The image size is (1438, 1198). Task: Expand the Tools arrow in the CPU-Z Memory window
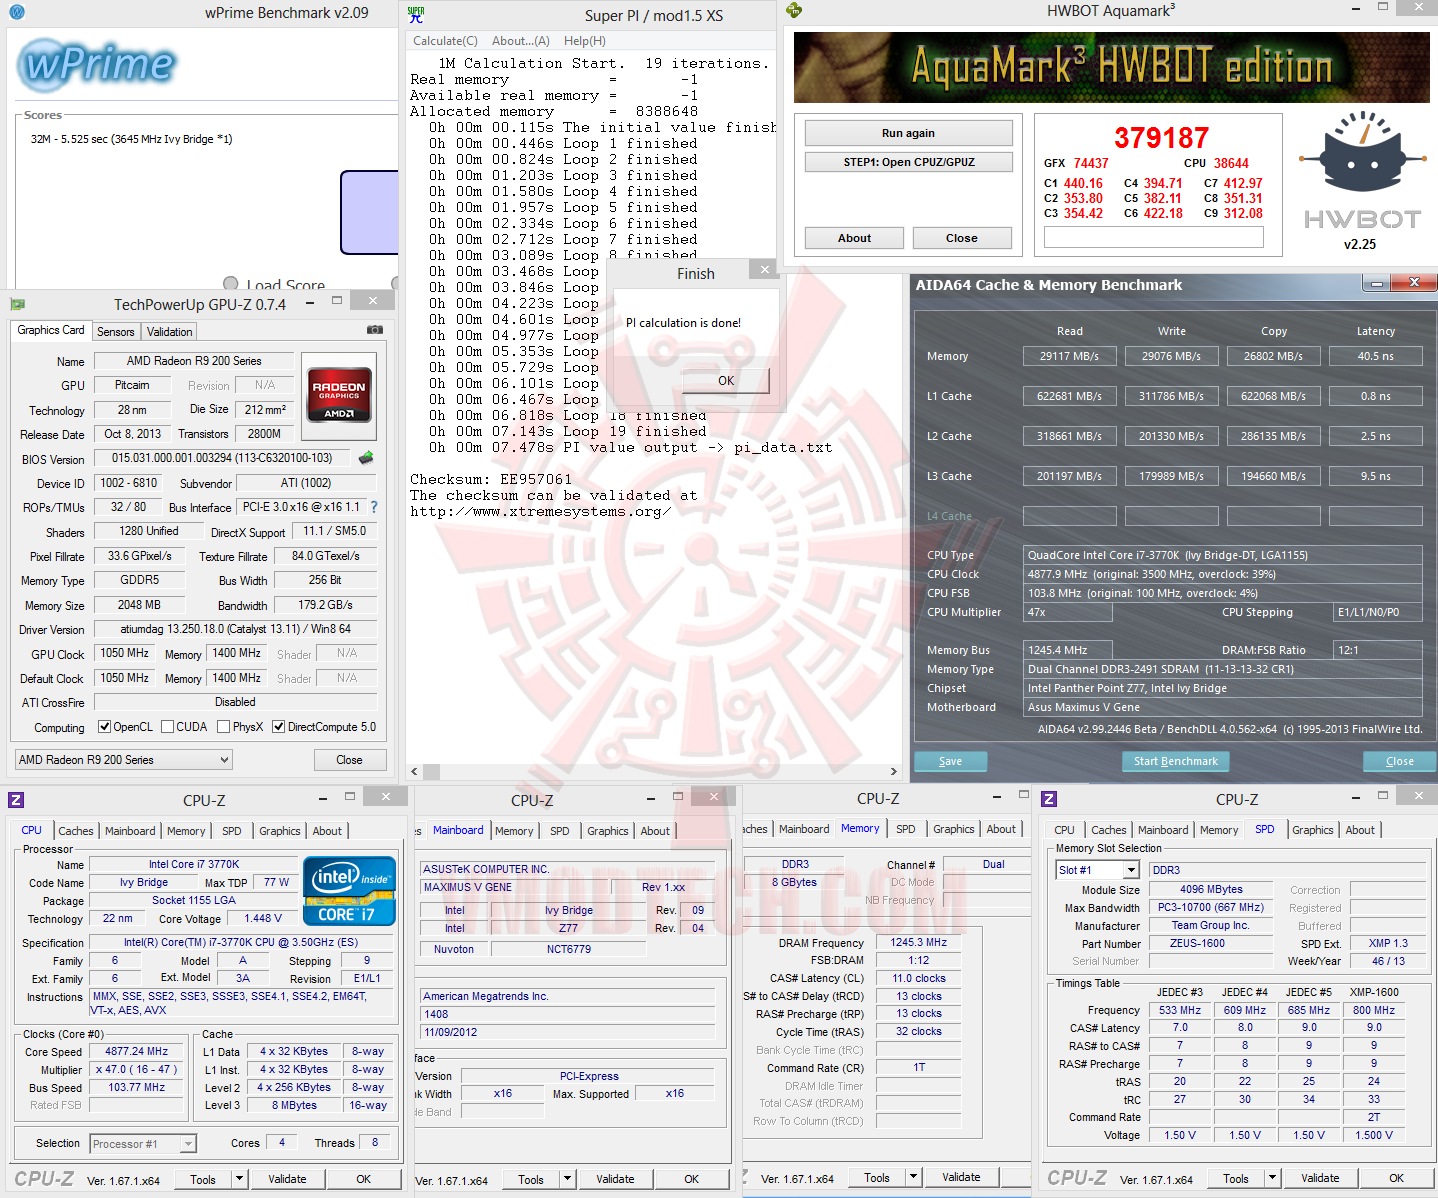913,1177
